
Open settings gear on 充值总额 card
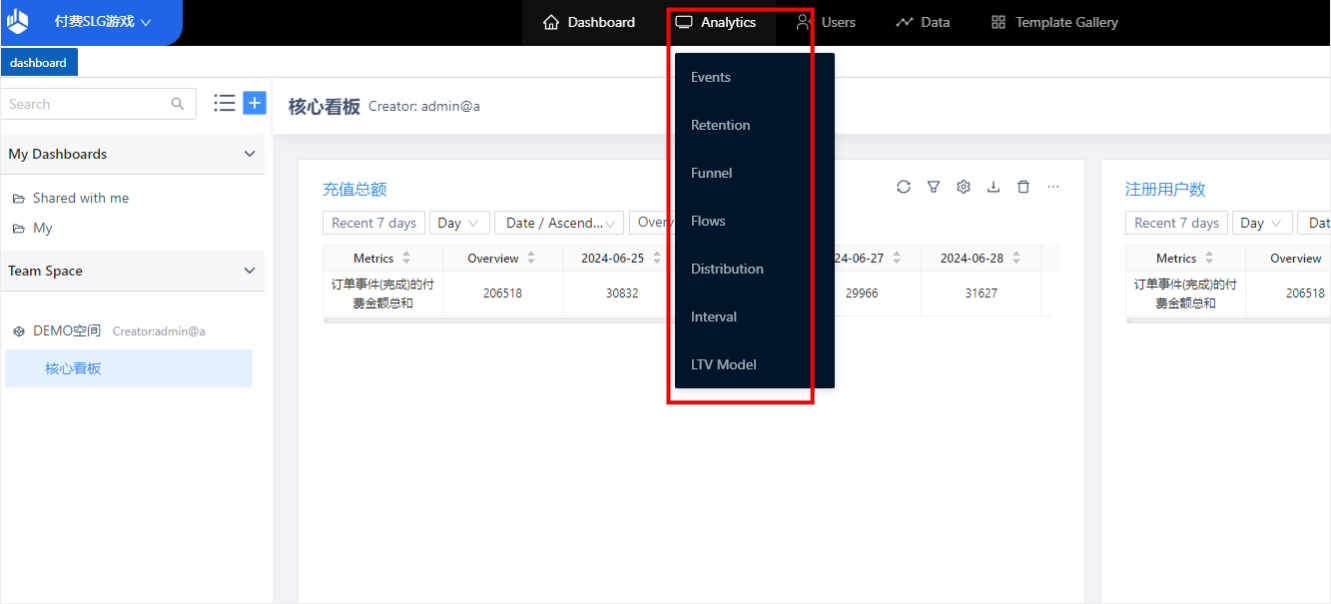[963, 187]
